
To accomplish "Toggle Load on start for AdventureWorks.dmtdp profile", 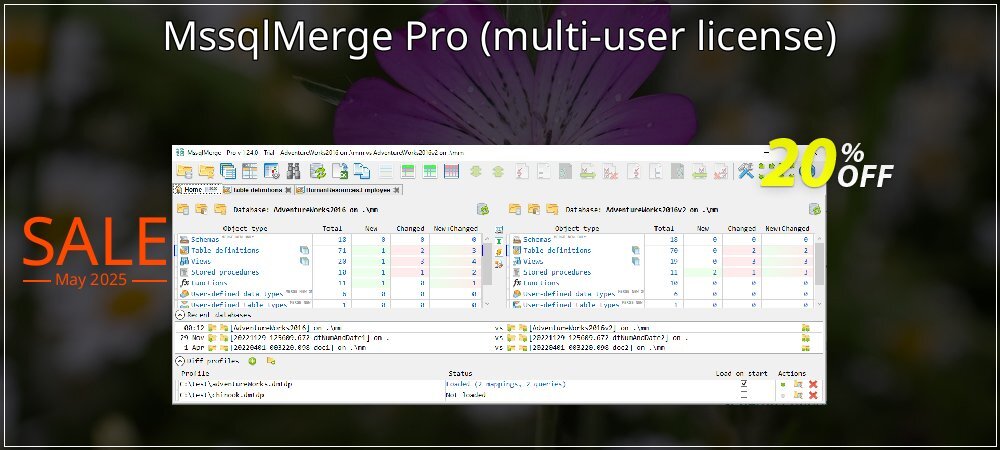I will (x=744, y=384).
